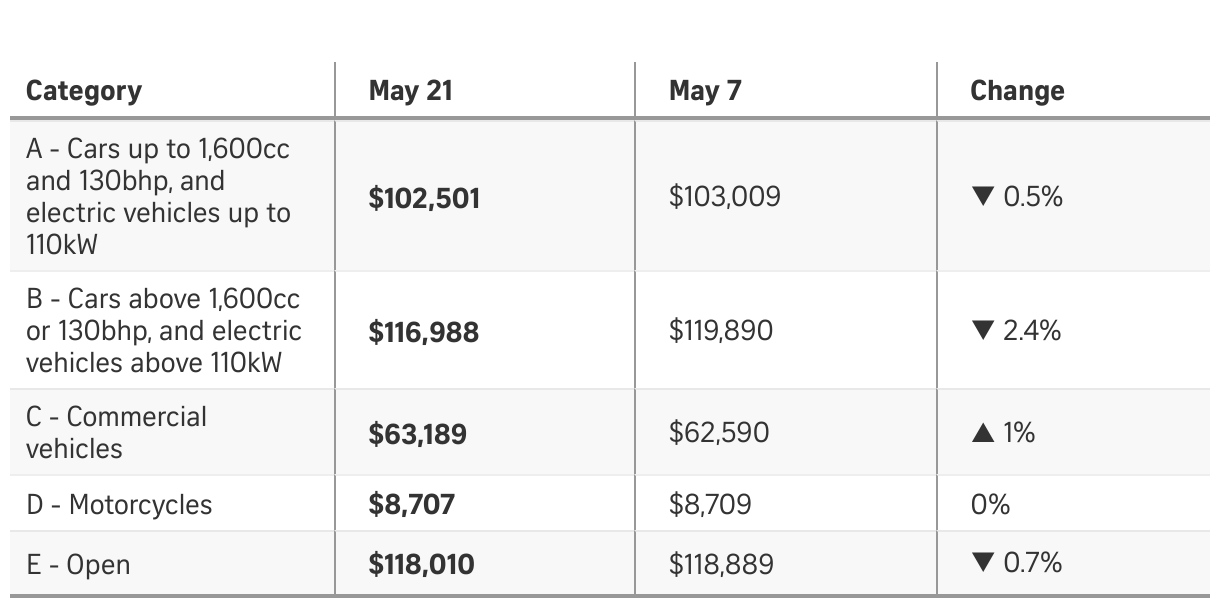
Task: Select the D - Motorcycles row label
Action: (119, 505)
